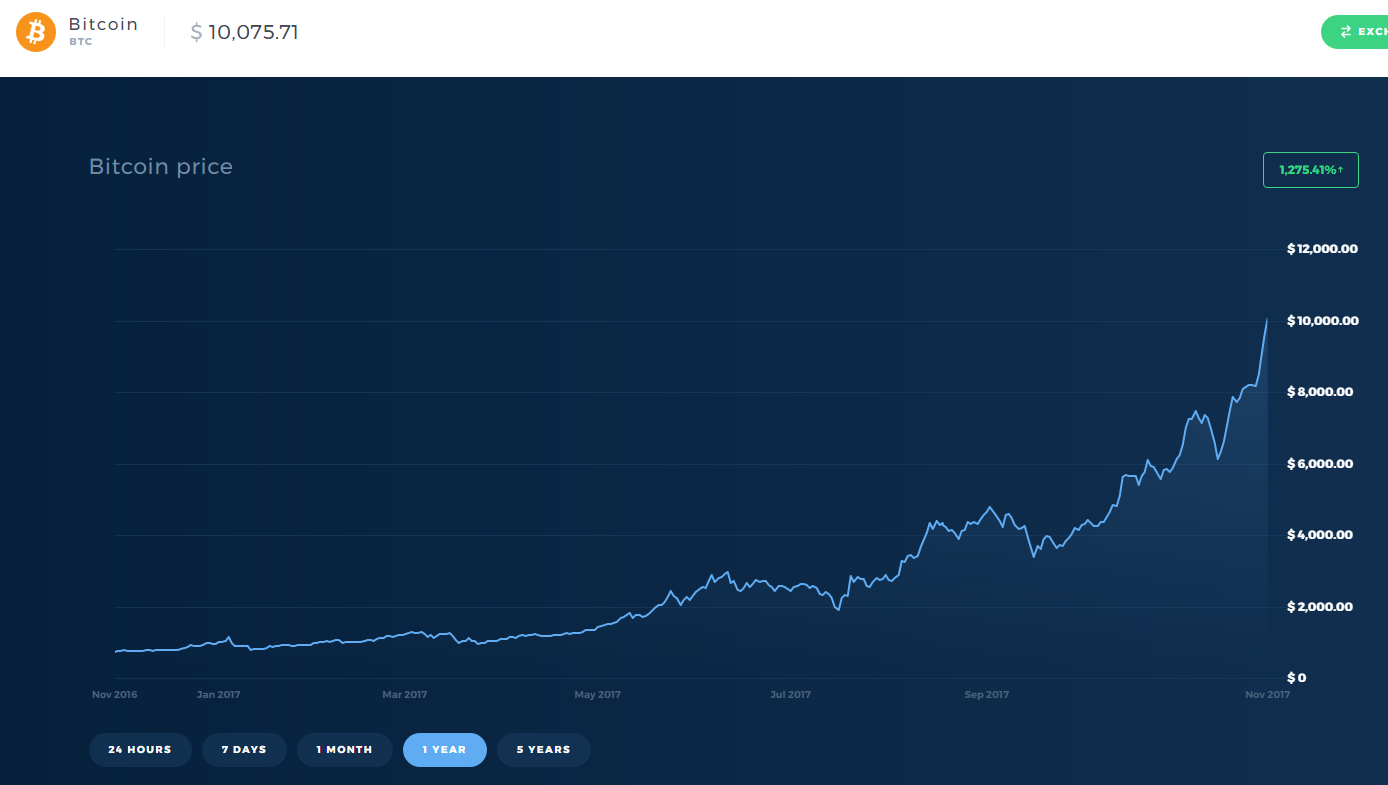The image size is (1388, 785).
Task: Switch chart to 1 MONTH range
Action: pyautogui.click(x=344, y=750)
